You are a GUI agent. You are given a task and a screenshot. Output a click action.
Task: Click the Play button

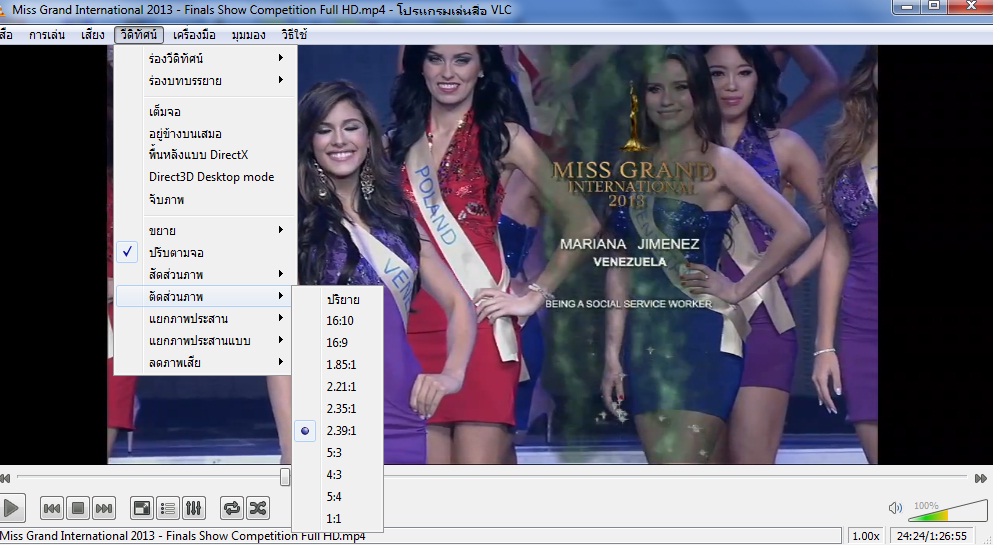point(11,509)
